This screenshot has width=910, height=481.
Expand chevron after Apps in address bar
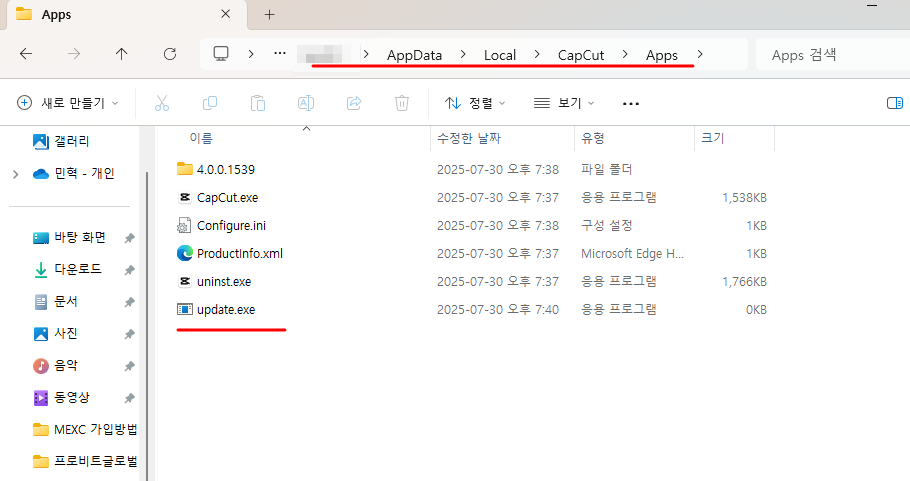[700, 54]
